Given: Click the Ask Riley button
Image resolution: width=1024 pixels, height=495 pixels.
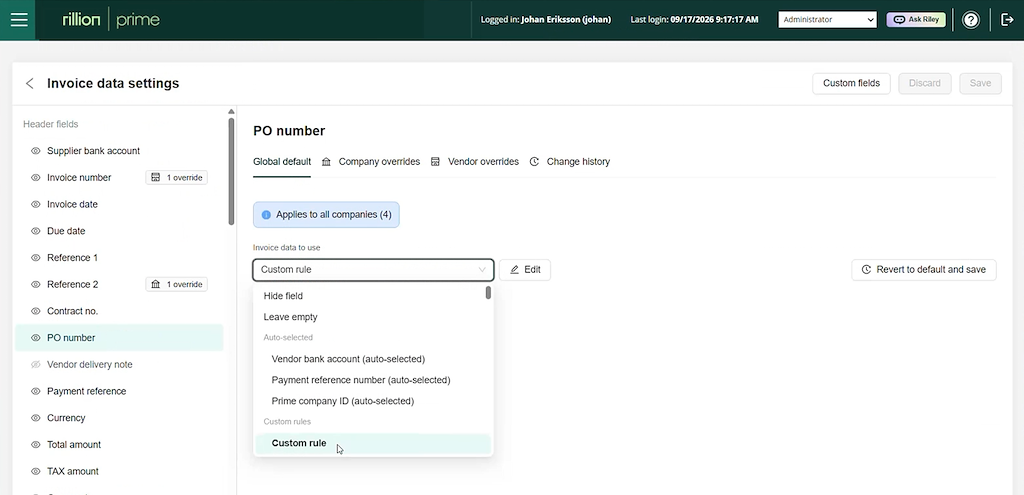Looking at the screenshot, I should [x=916, y=20].
